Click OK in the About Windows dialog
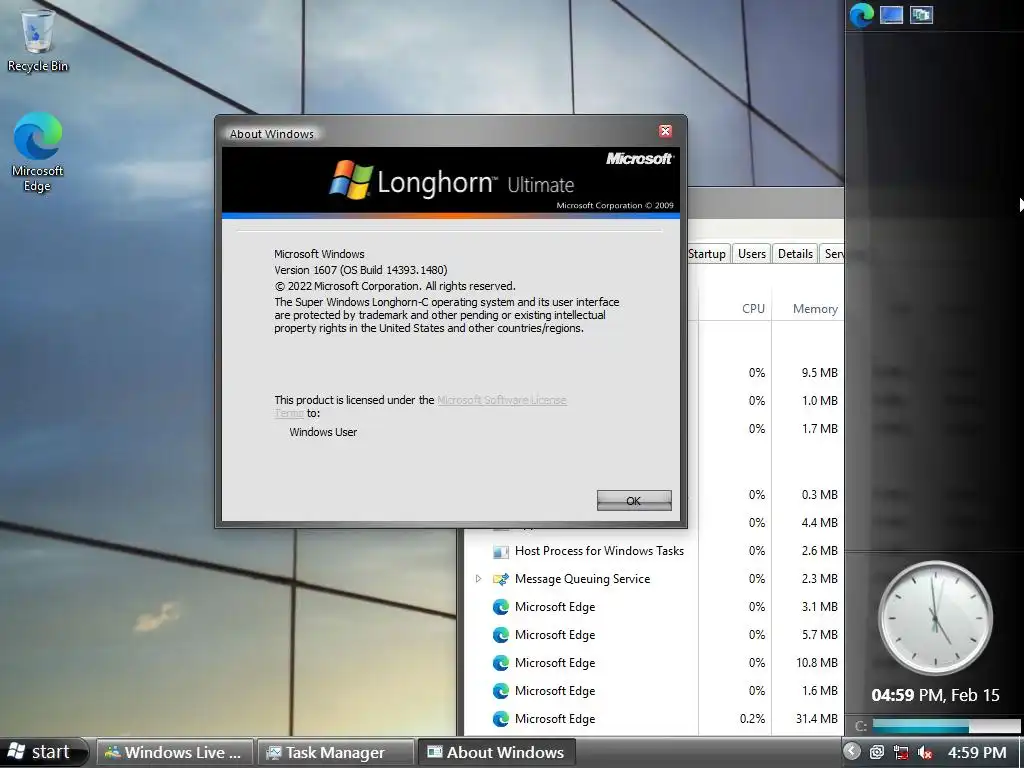 (x=633, y=501)
